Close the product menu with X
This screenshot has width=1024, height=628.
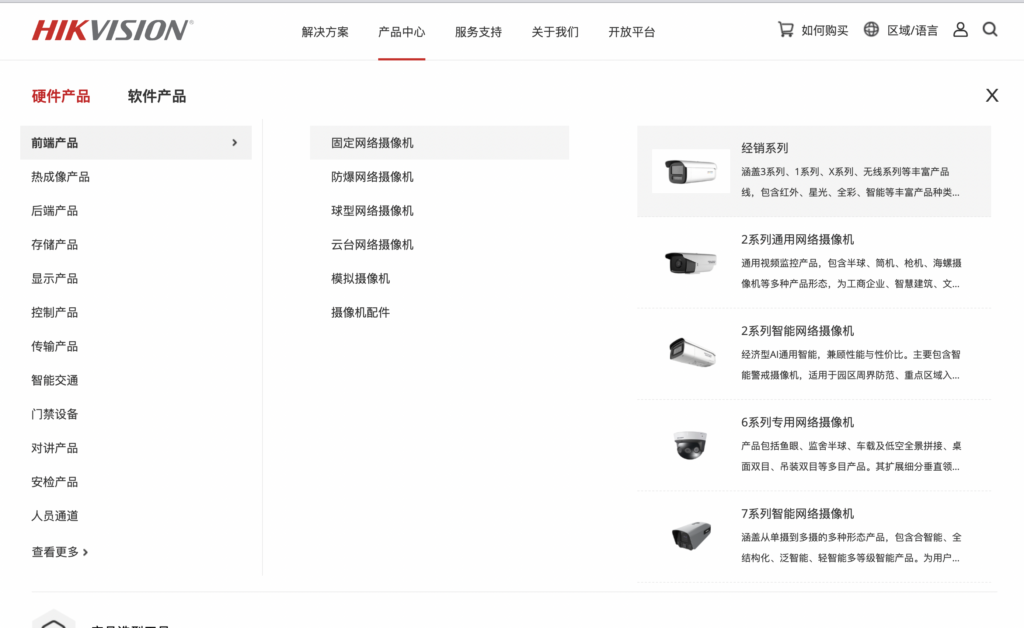992,95
